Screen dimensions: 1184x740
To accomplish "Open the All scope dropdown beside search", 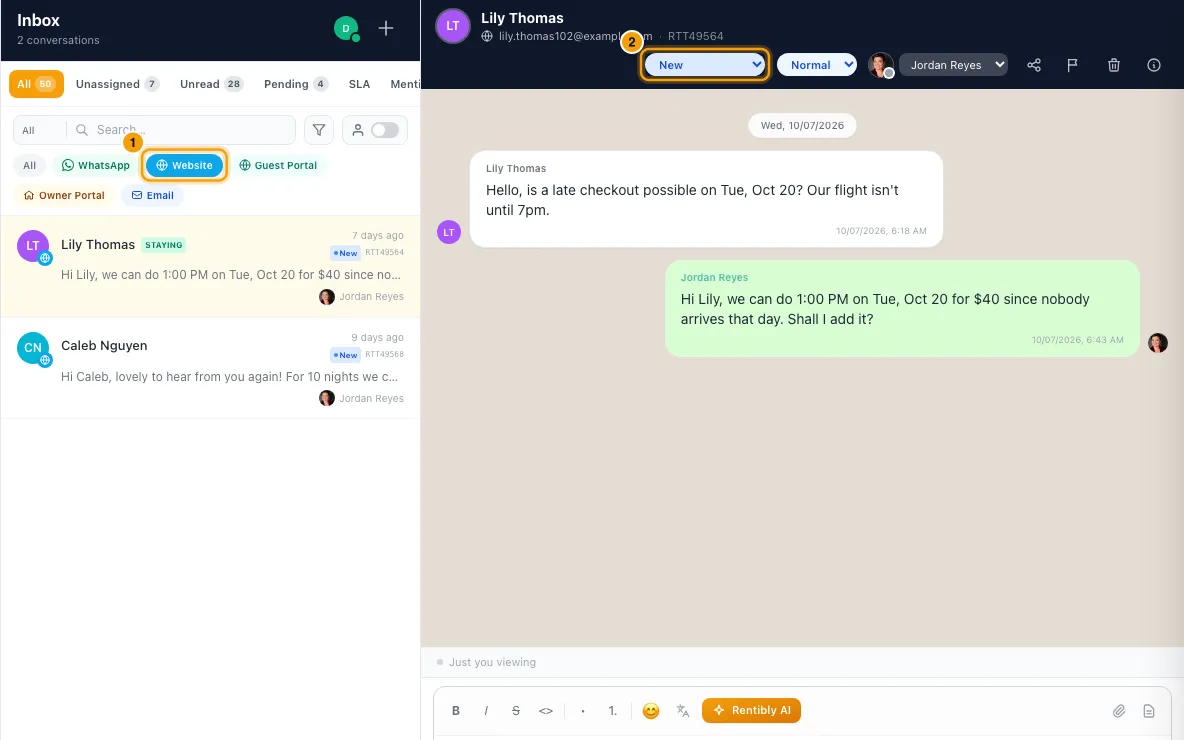I will click(x=40, y=130).
